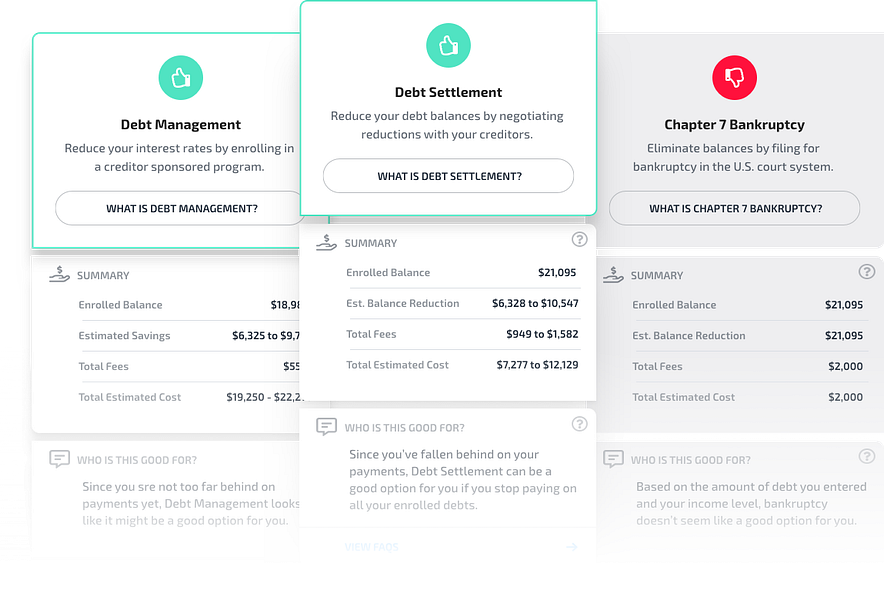Click Chapter 7 Bankruptcy Est. Balance Reduction $21,095 value
Image resolution: width=884 pixels, height=600 pixels.
tap(844, 336)
